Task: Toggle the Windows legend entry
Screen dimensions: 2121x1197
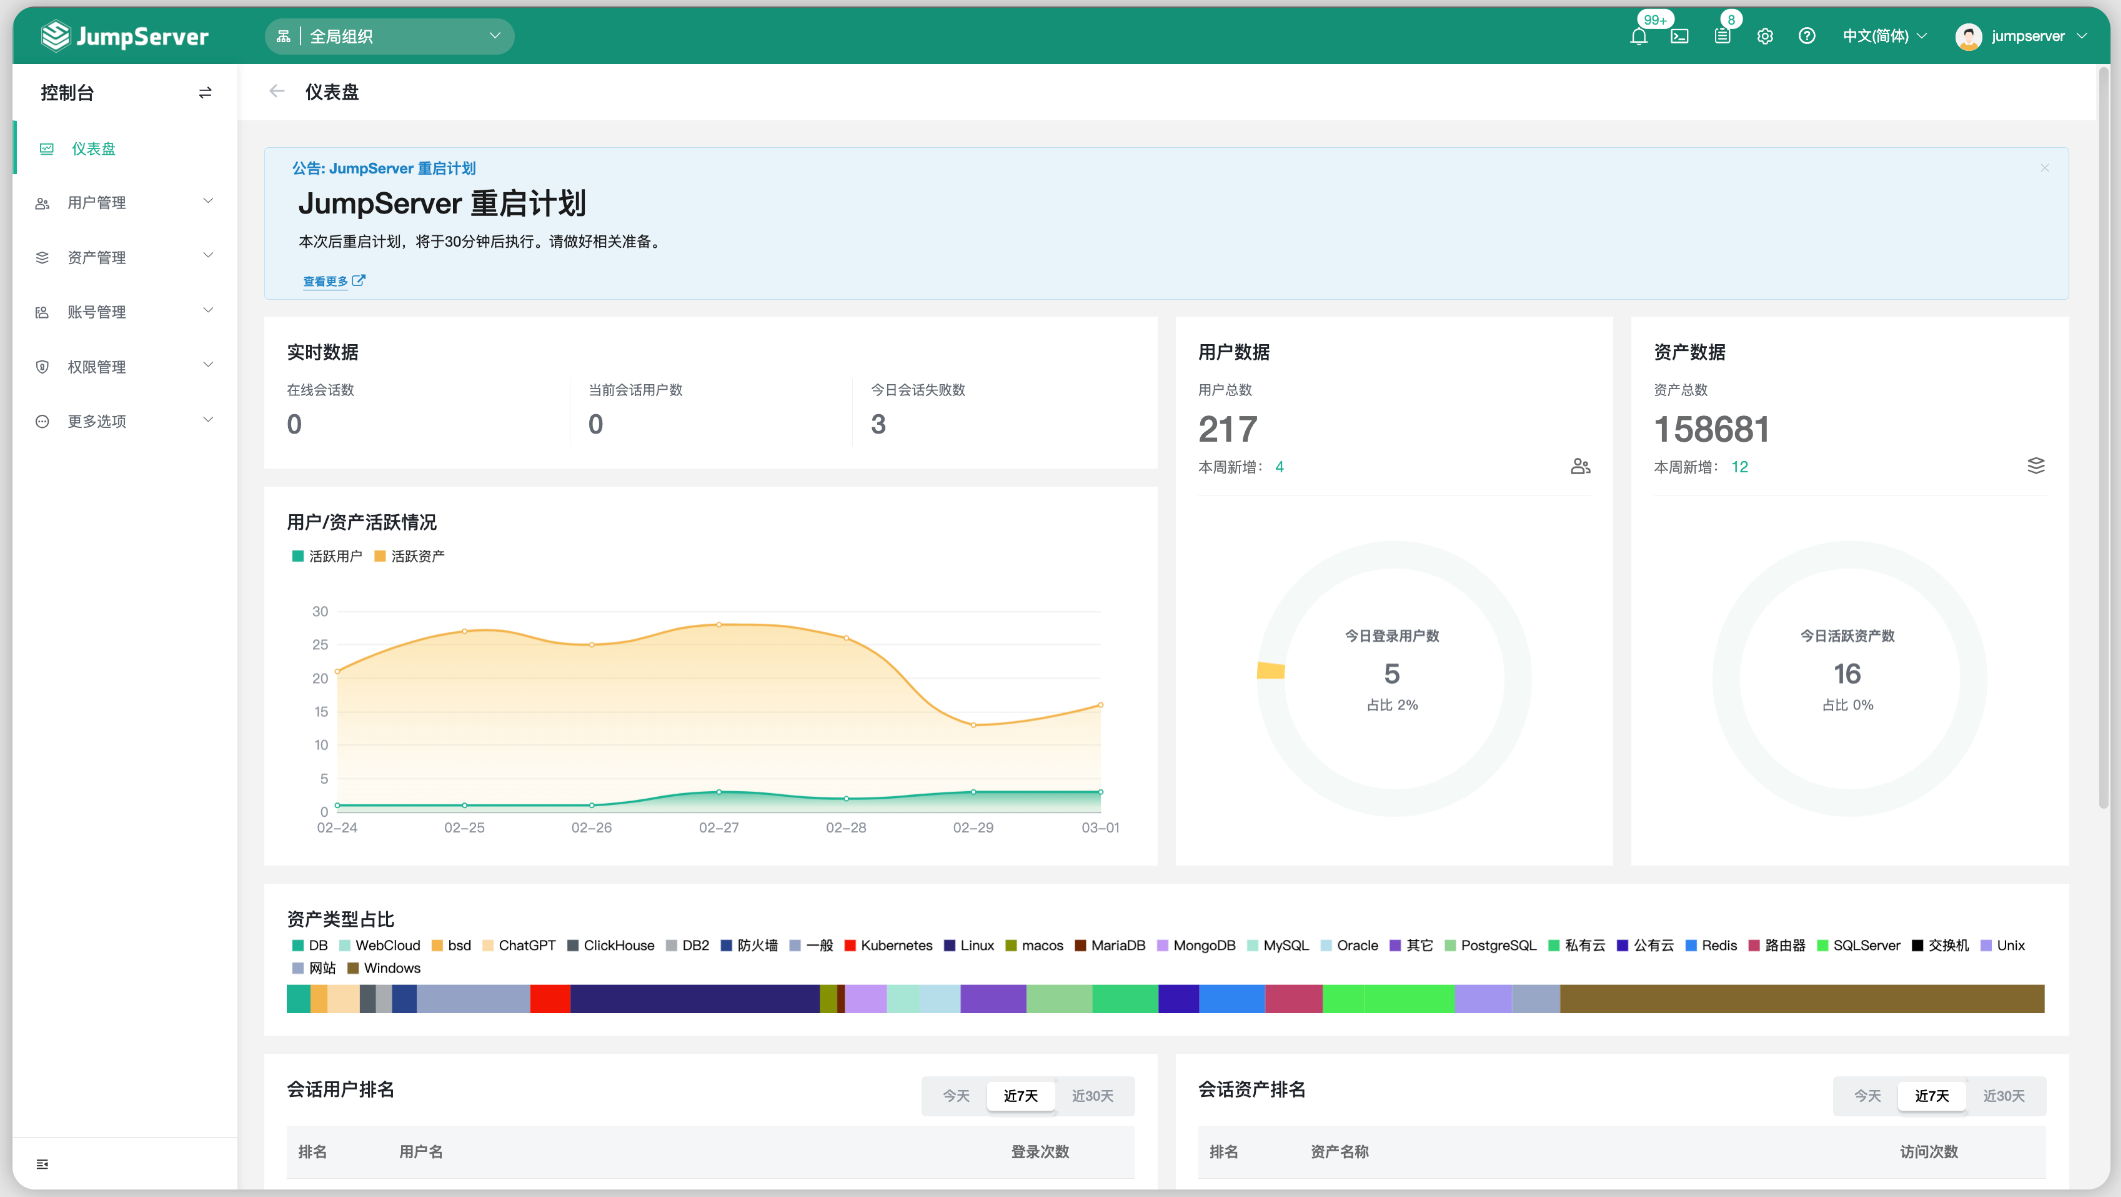Action: [384, 969]
